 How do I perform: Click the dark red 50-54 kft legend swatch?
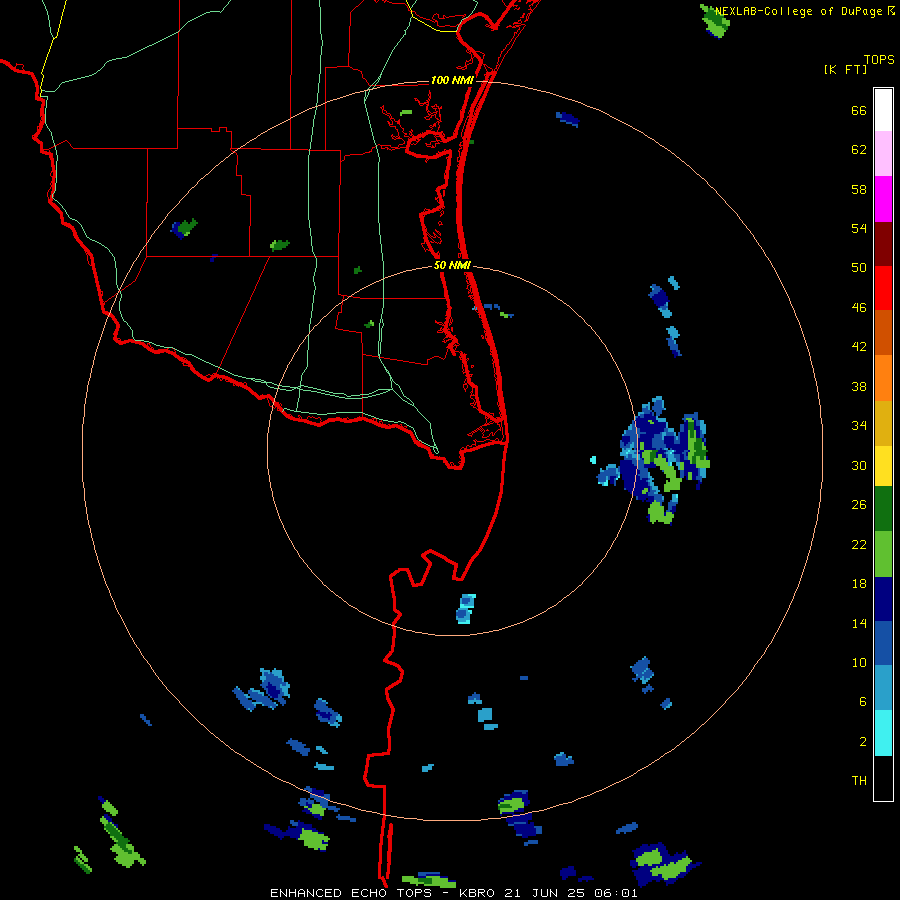883,244
